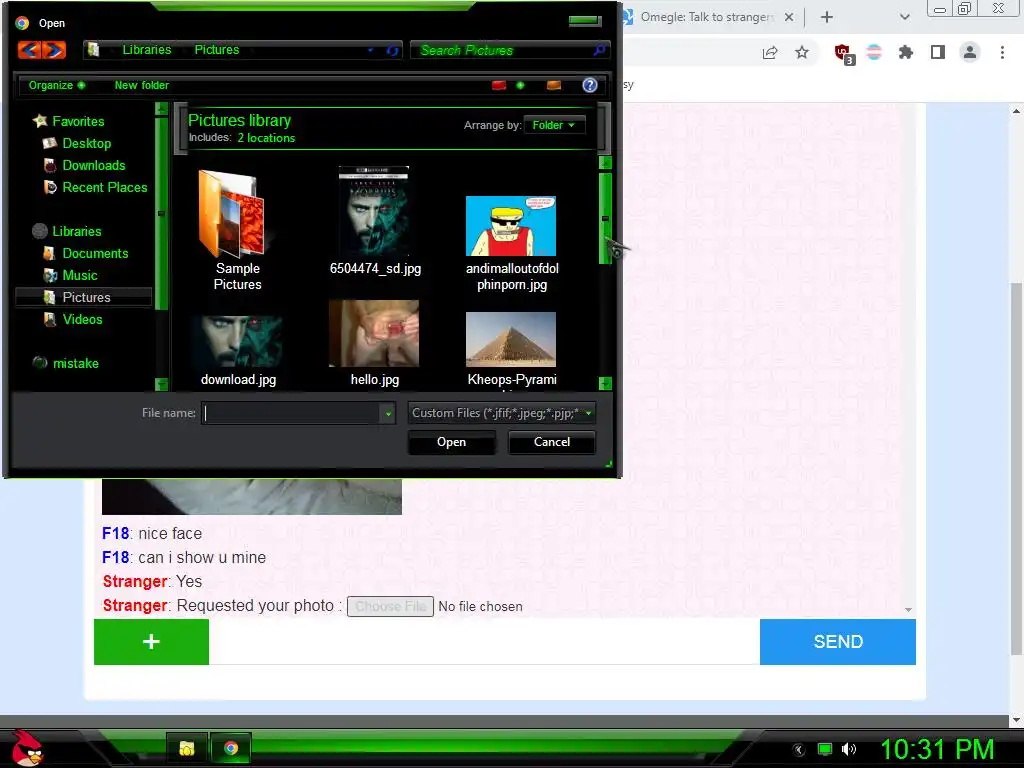Open Desktop in the navigation pane
This screenshot has width=1024, height=768.
[86, 143]
